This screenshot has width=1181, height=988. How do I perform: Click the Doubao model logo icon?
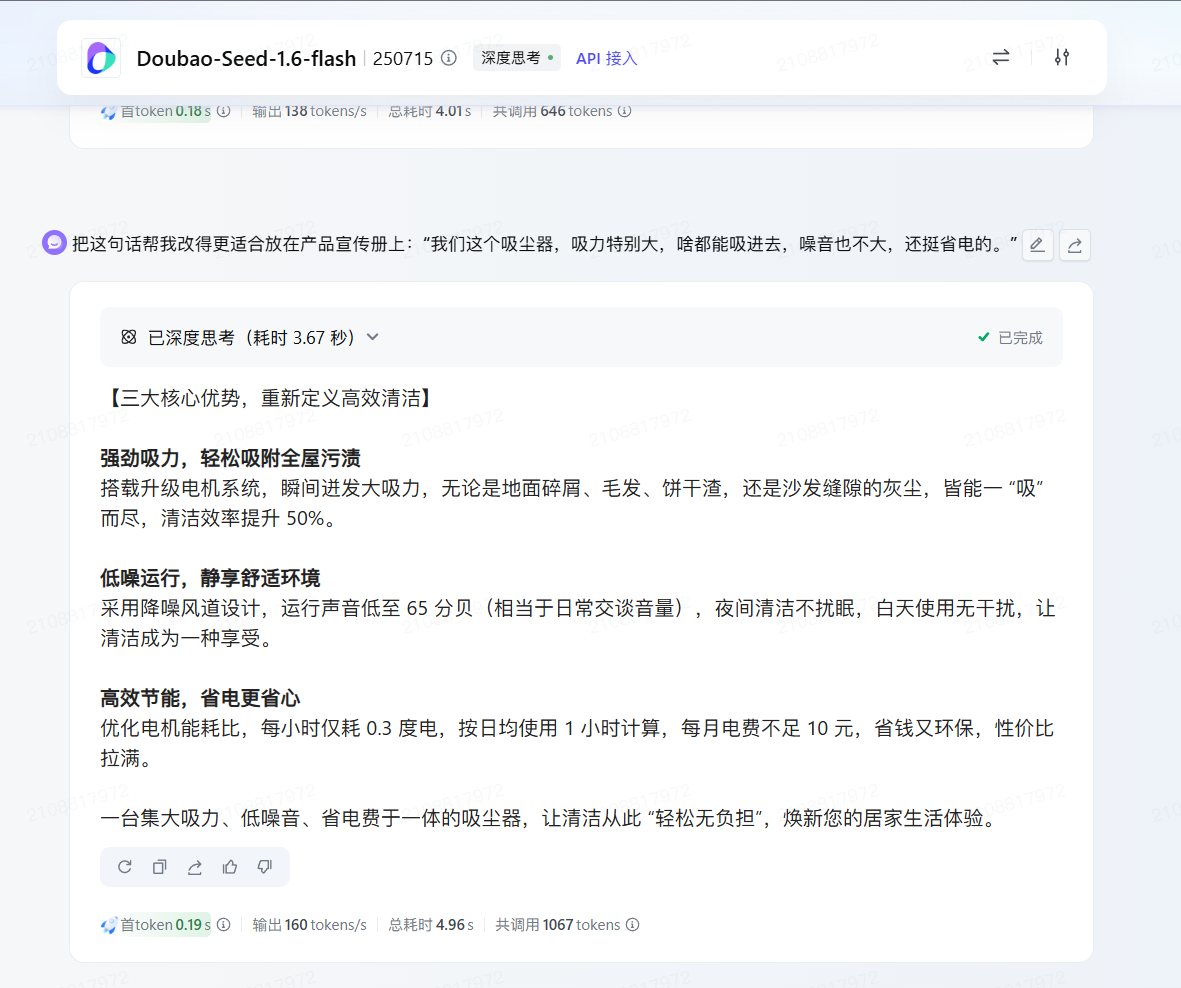(x=100, y=58)
